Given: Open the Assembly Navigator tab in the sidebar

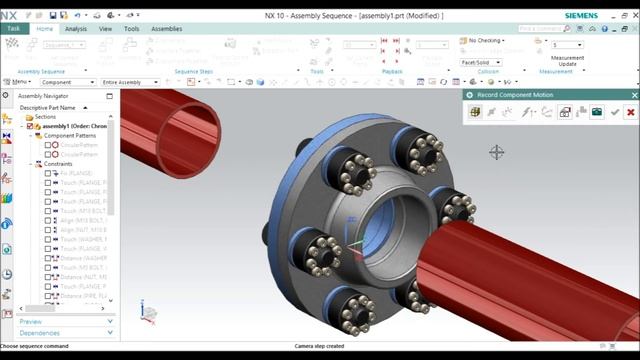Looking at the screenshot, I should (7, 119).
